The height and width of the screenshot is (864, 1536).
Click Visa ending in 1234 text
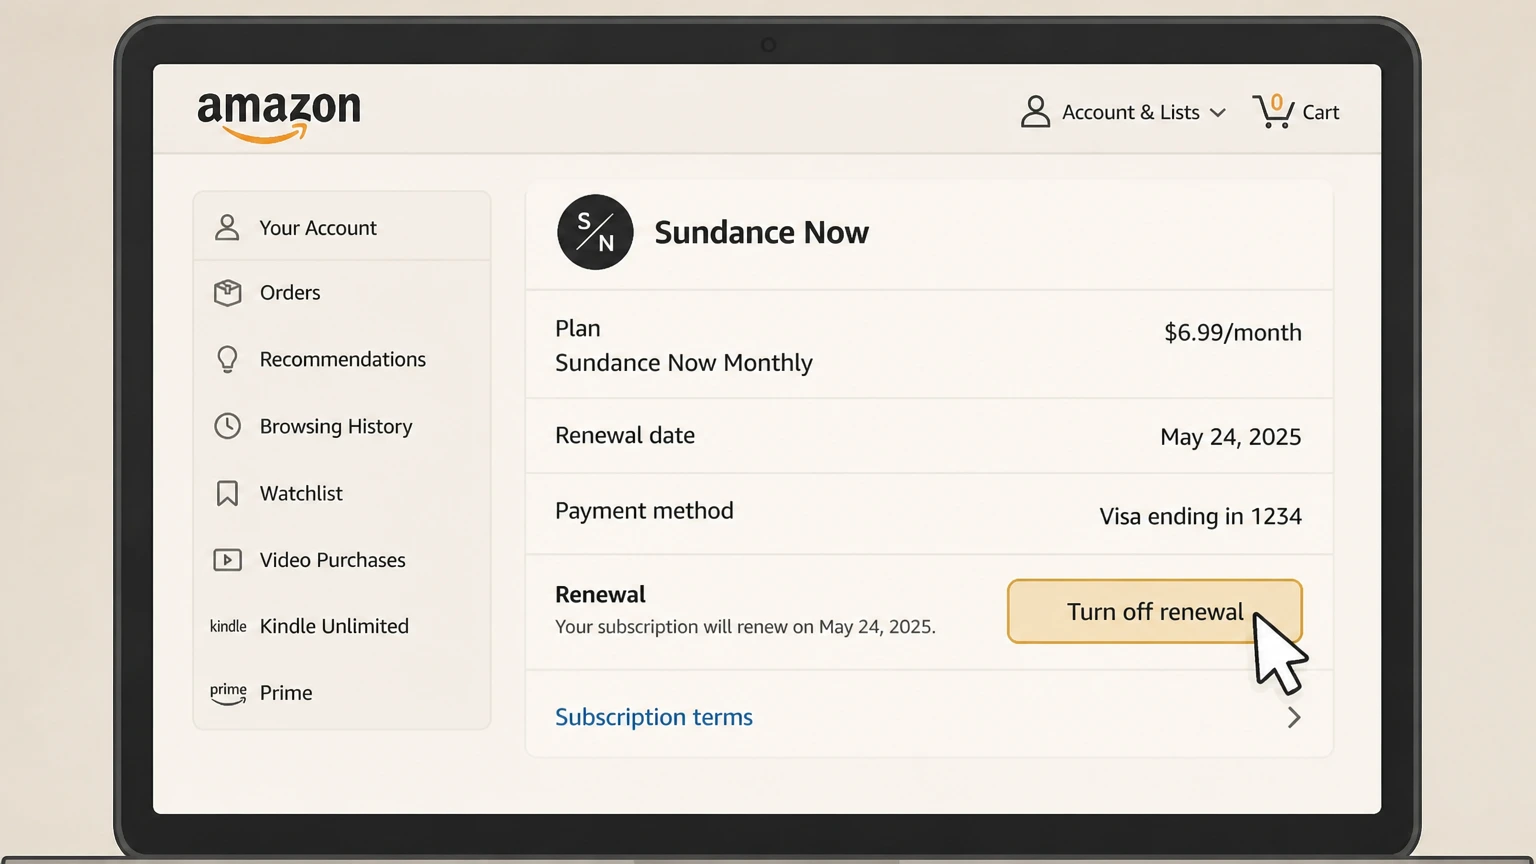pyautogui.click(x=1200, y=516)
